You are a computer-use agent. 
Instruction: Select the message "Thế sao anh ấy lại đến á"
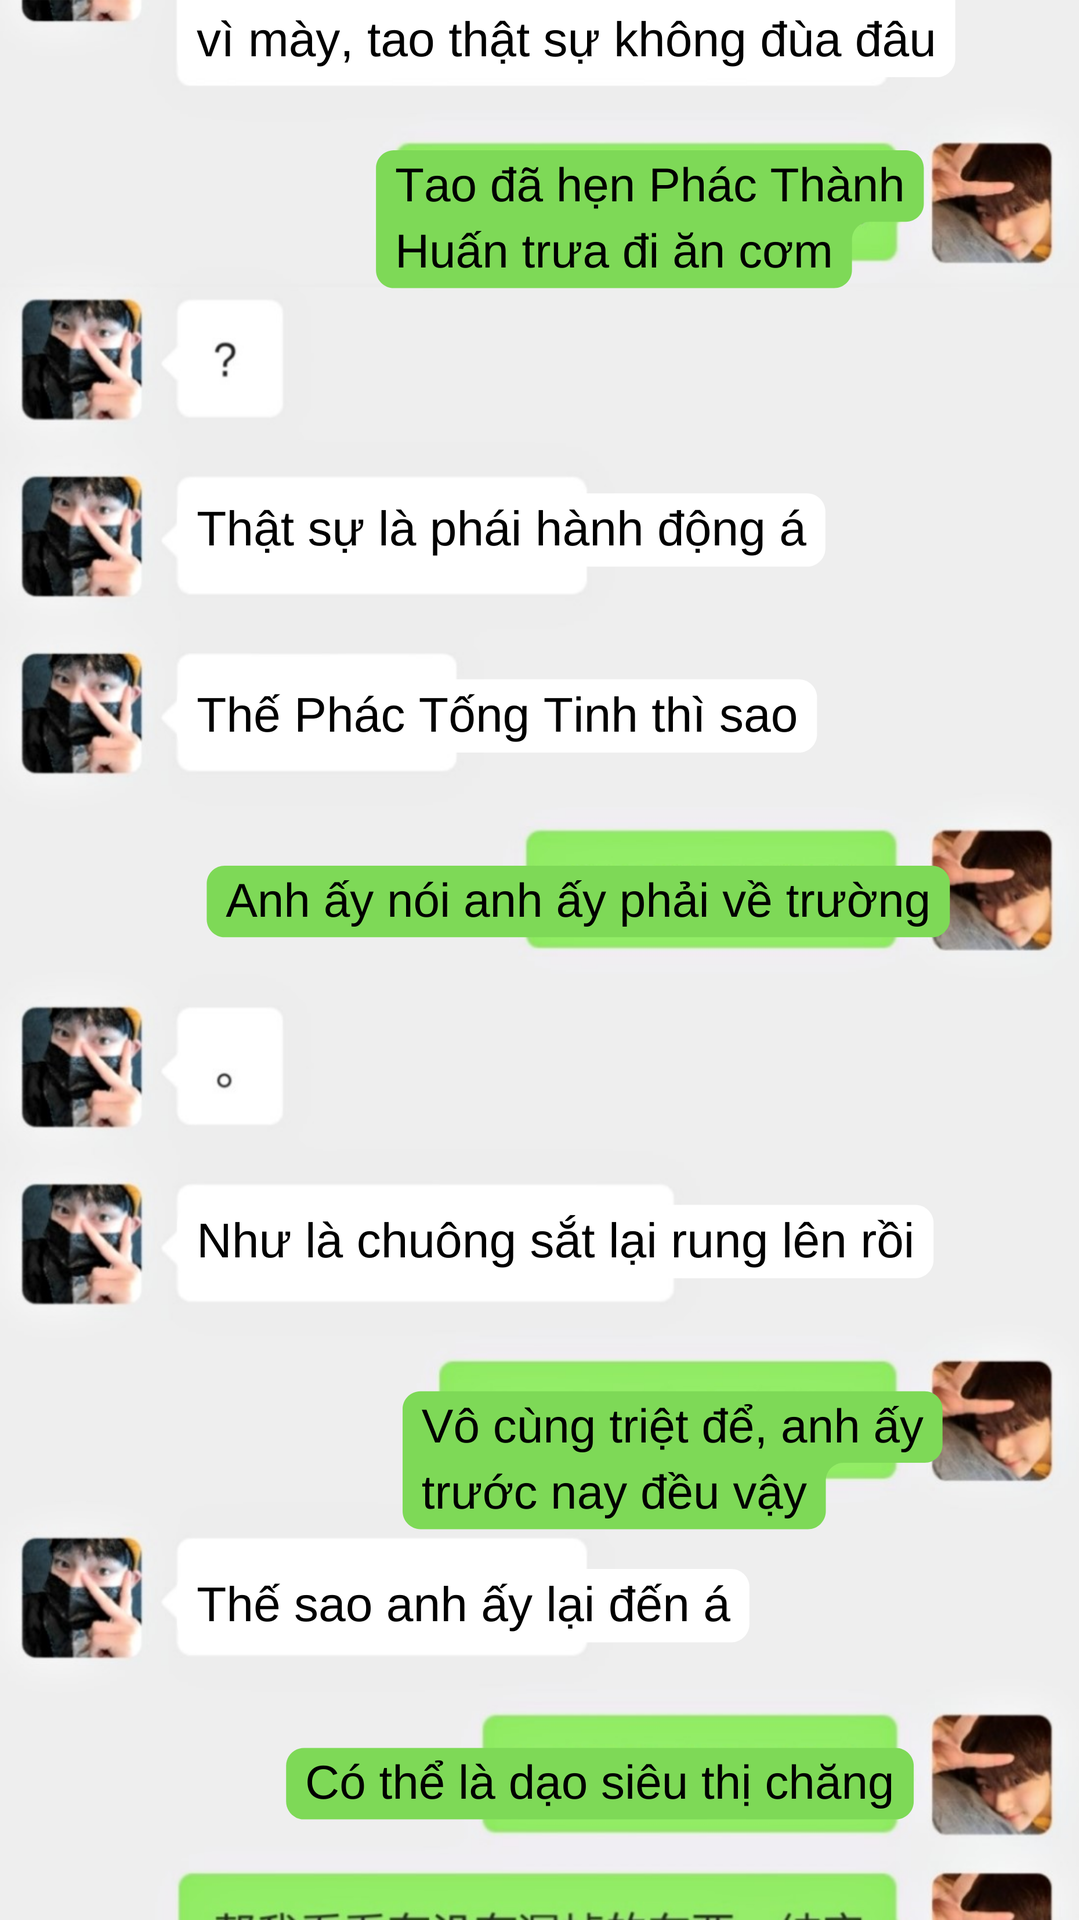463,1605
